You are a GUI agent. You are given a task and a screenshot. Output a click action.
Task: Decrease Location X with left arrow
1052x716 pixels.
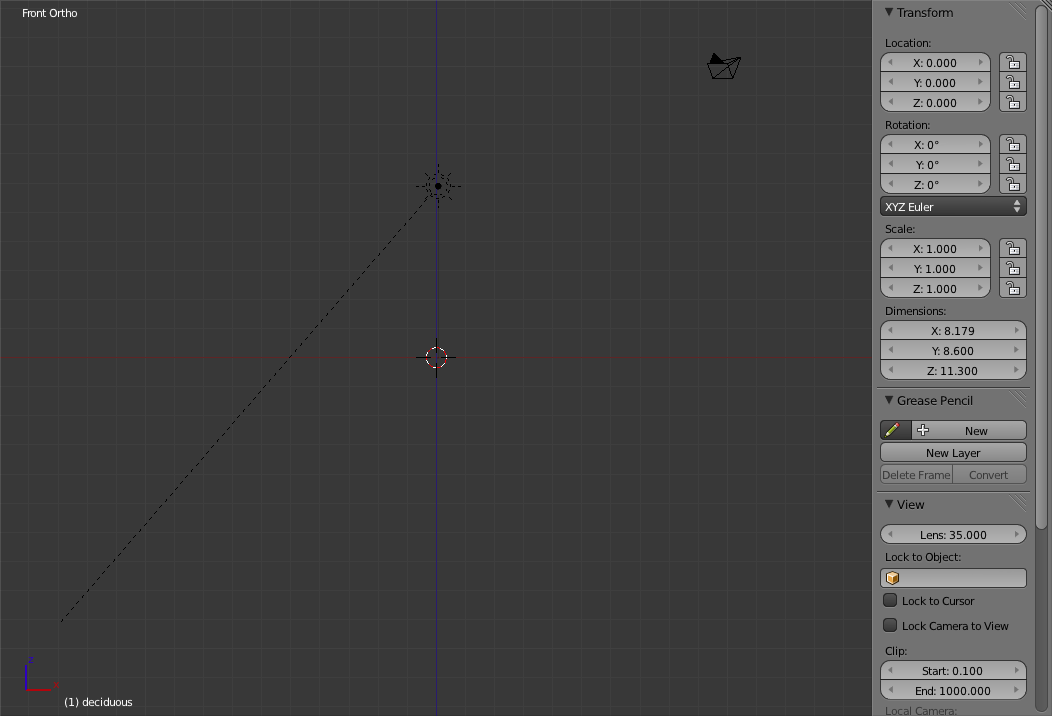point(890,62)
